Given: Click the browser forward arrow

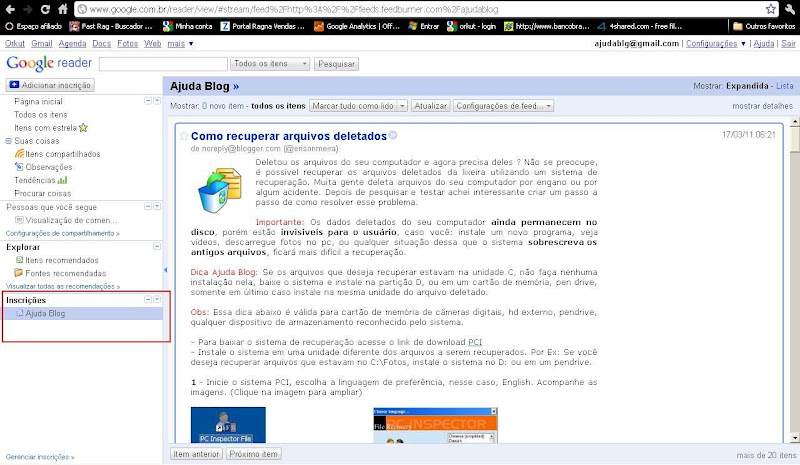Looking at the screenshot, I should (28, 9).
